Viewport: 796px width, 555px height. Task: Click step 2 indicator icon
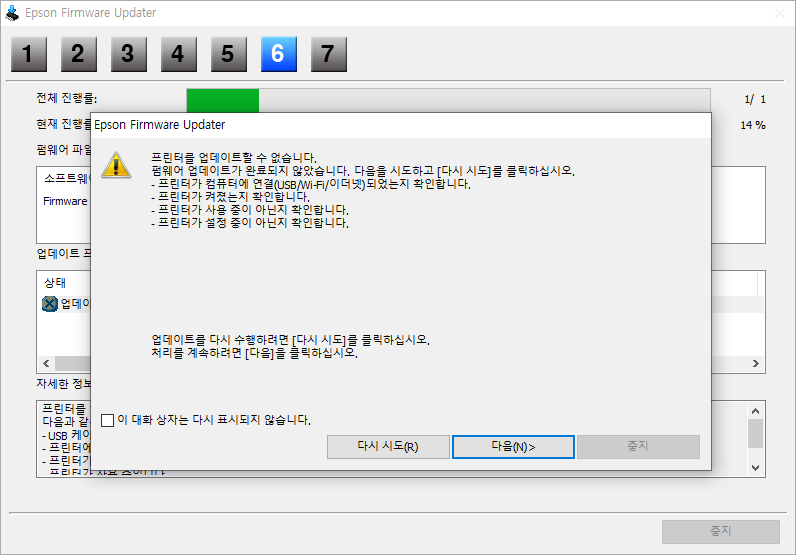coord(79,54)
